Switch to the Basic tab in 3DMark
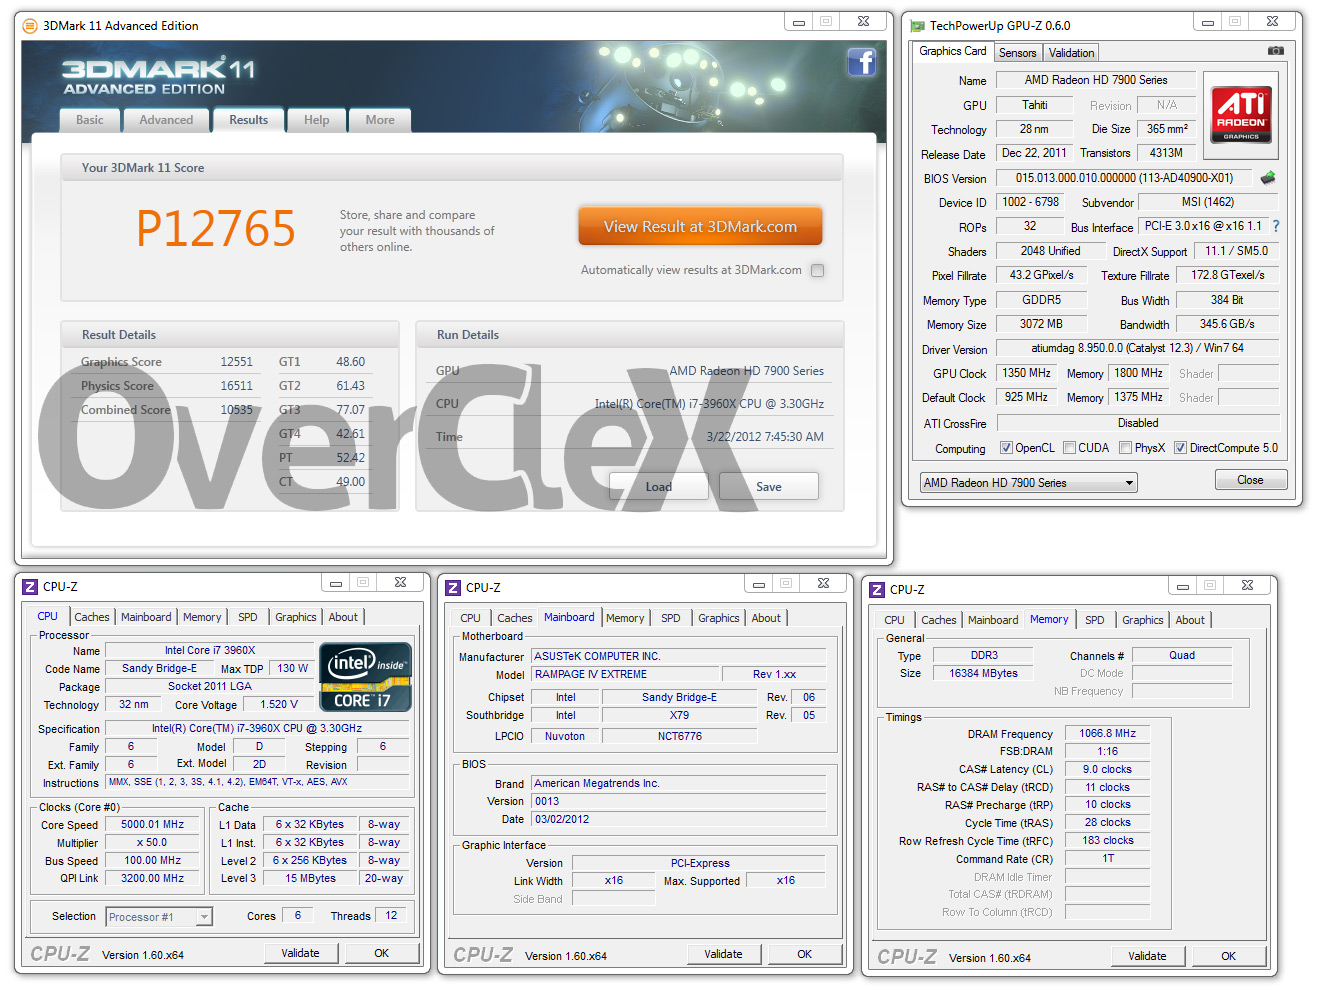 pyautogui.click(x=90, y=120)
